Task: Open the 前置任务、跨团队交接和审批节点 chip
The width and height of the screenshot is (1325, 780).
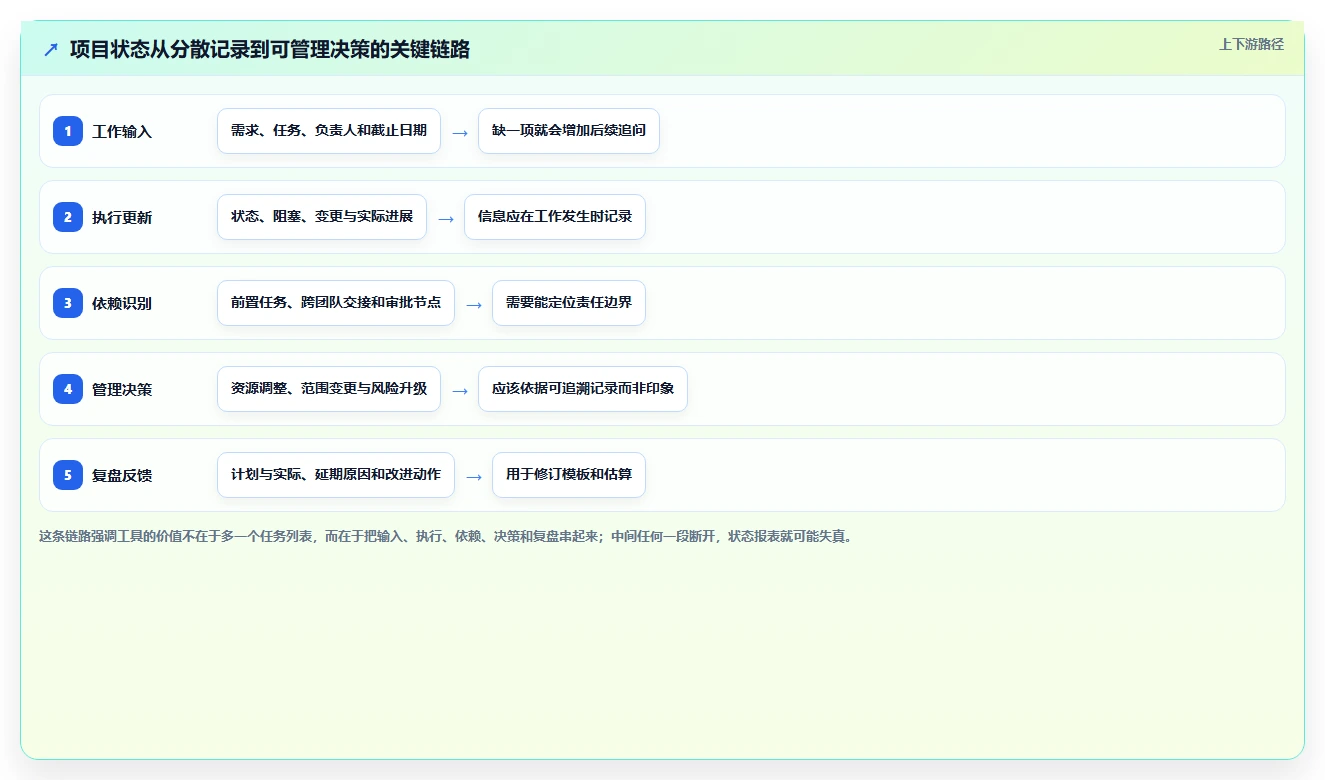Action: click(x=336, y=303)
